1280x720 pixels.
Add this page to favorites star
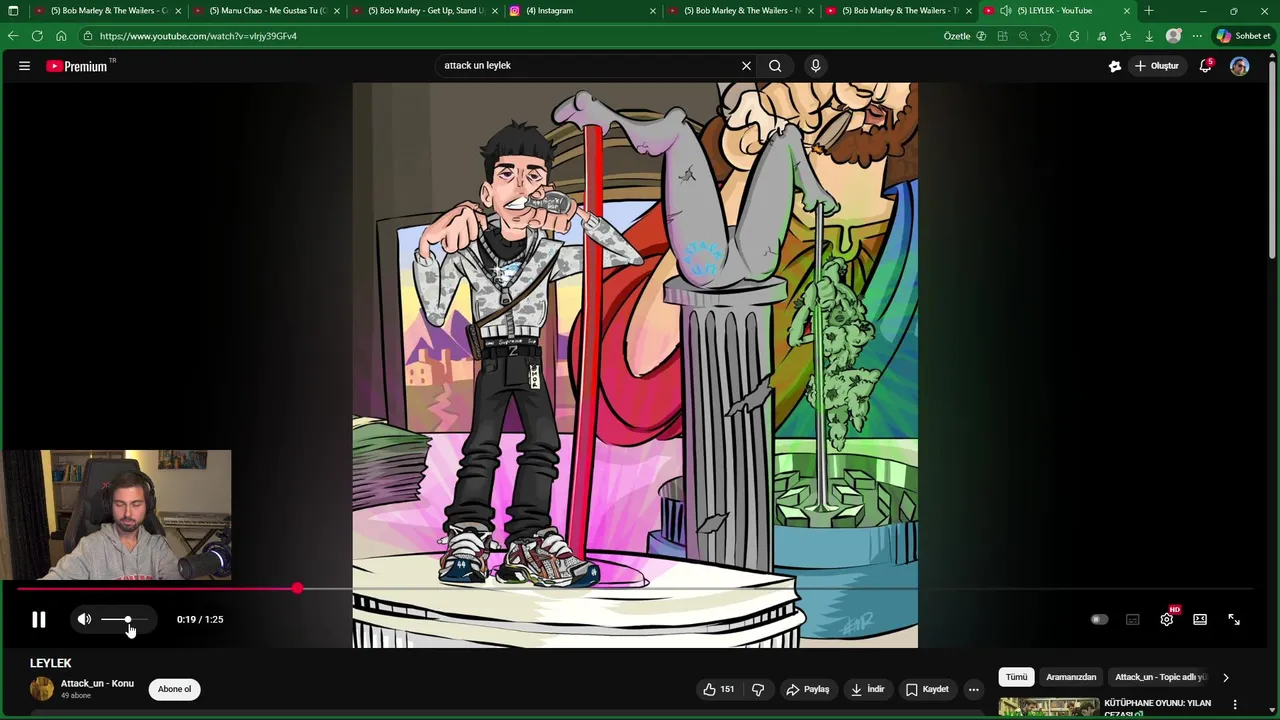point(1045,36)
